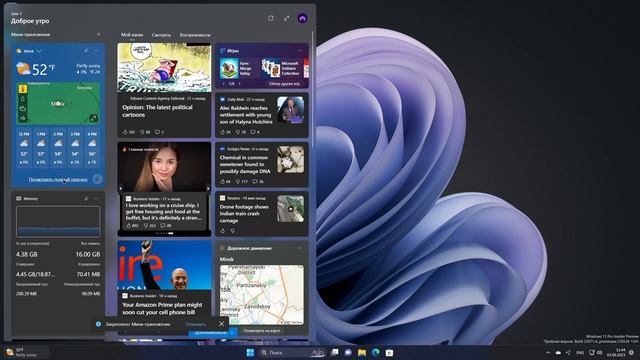Open the Minsk traffic map
Image resolution: width=640 pixels, height=360 pixels.
[x=262, y=295]
